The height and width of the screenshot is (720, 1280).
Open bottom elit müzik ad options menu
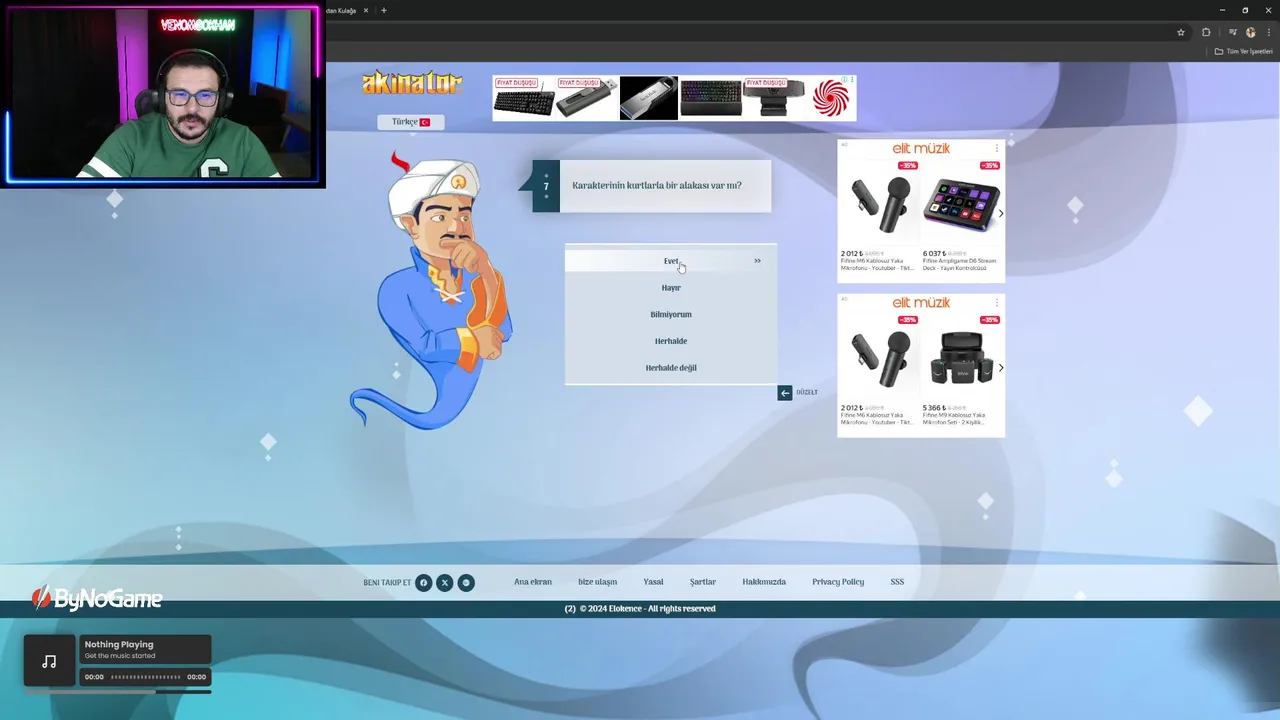tap(996, 303)
